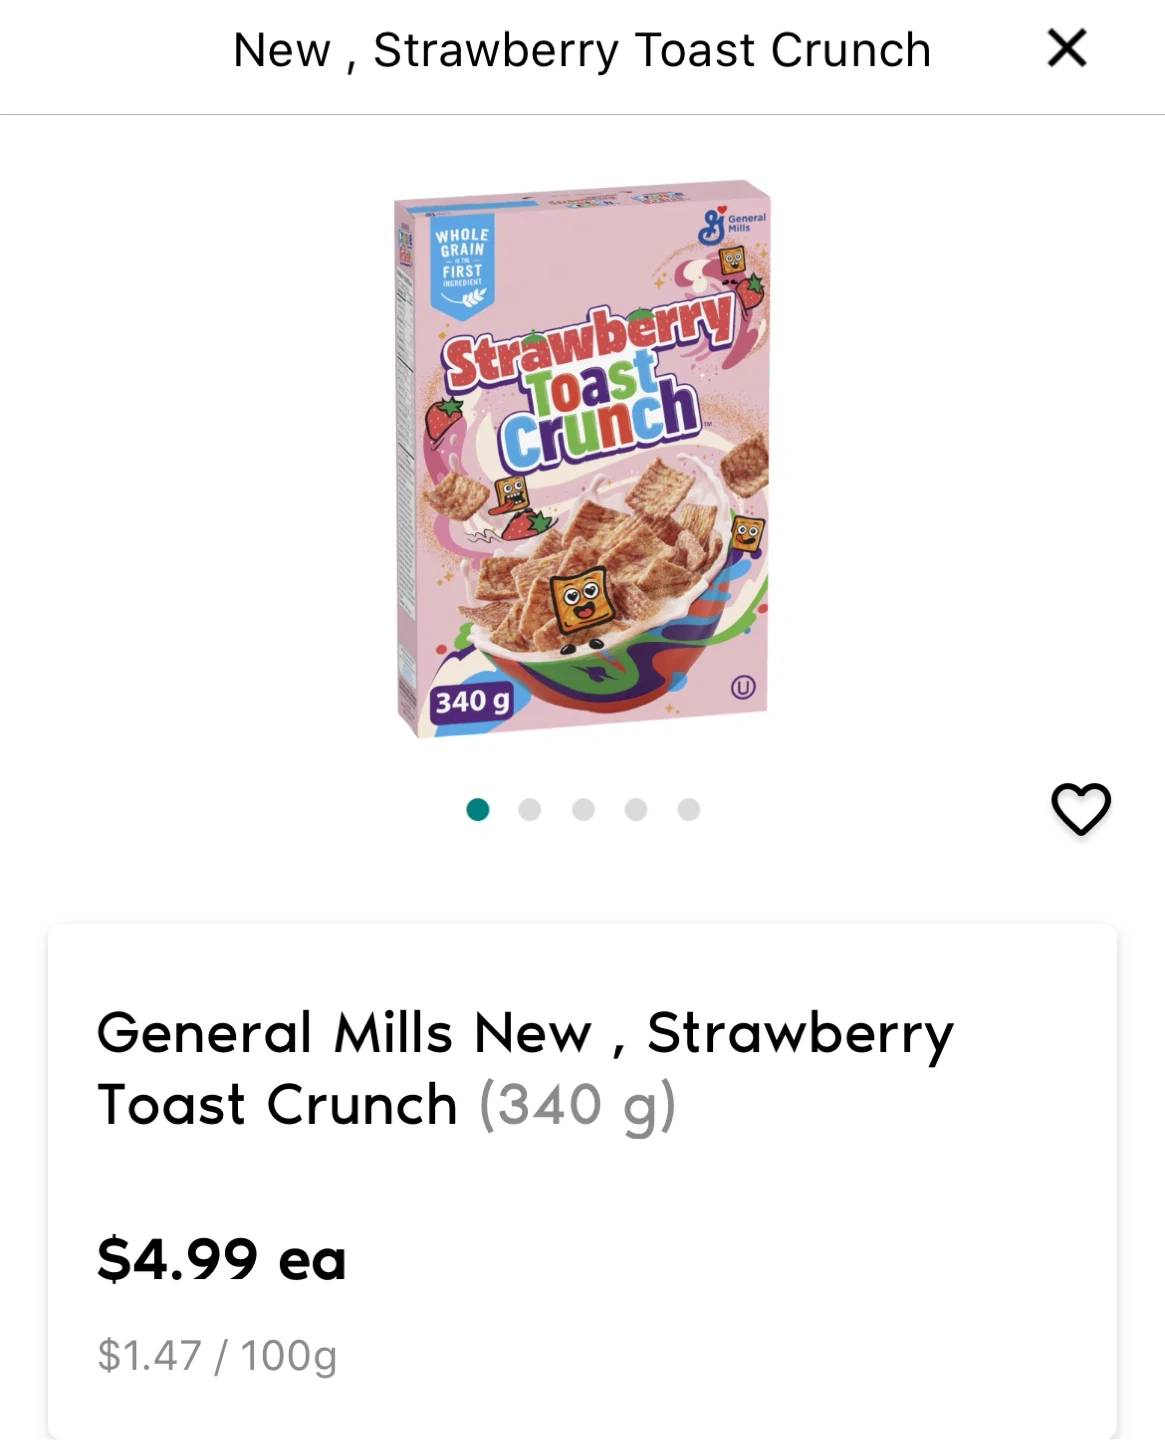This screenshot has height=1440, width=1165.
Task: Tap the Strawberry Toast Crunch box image
Action: click(x=582, y=458)
